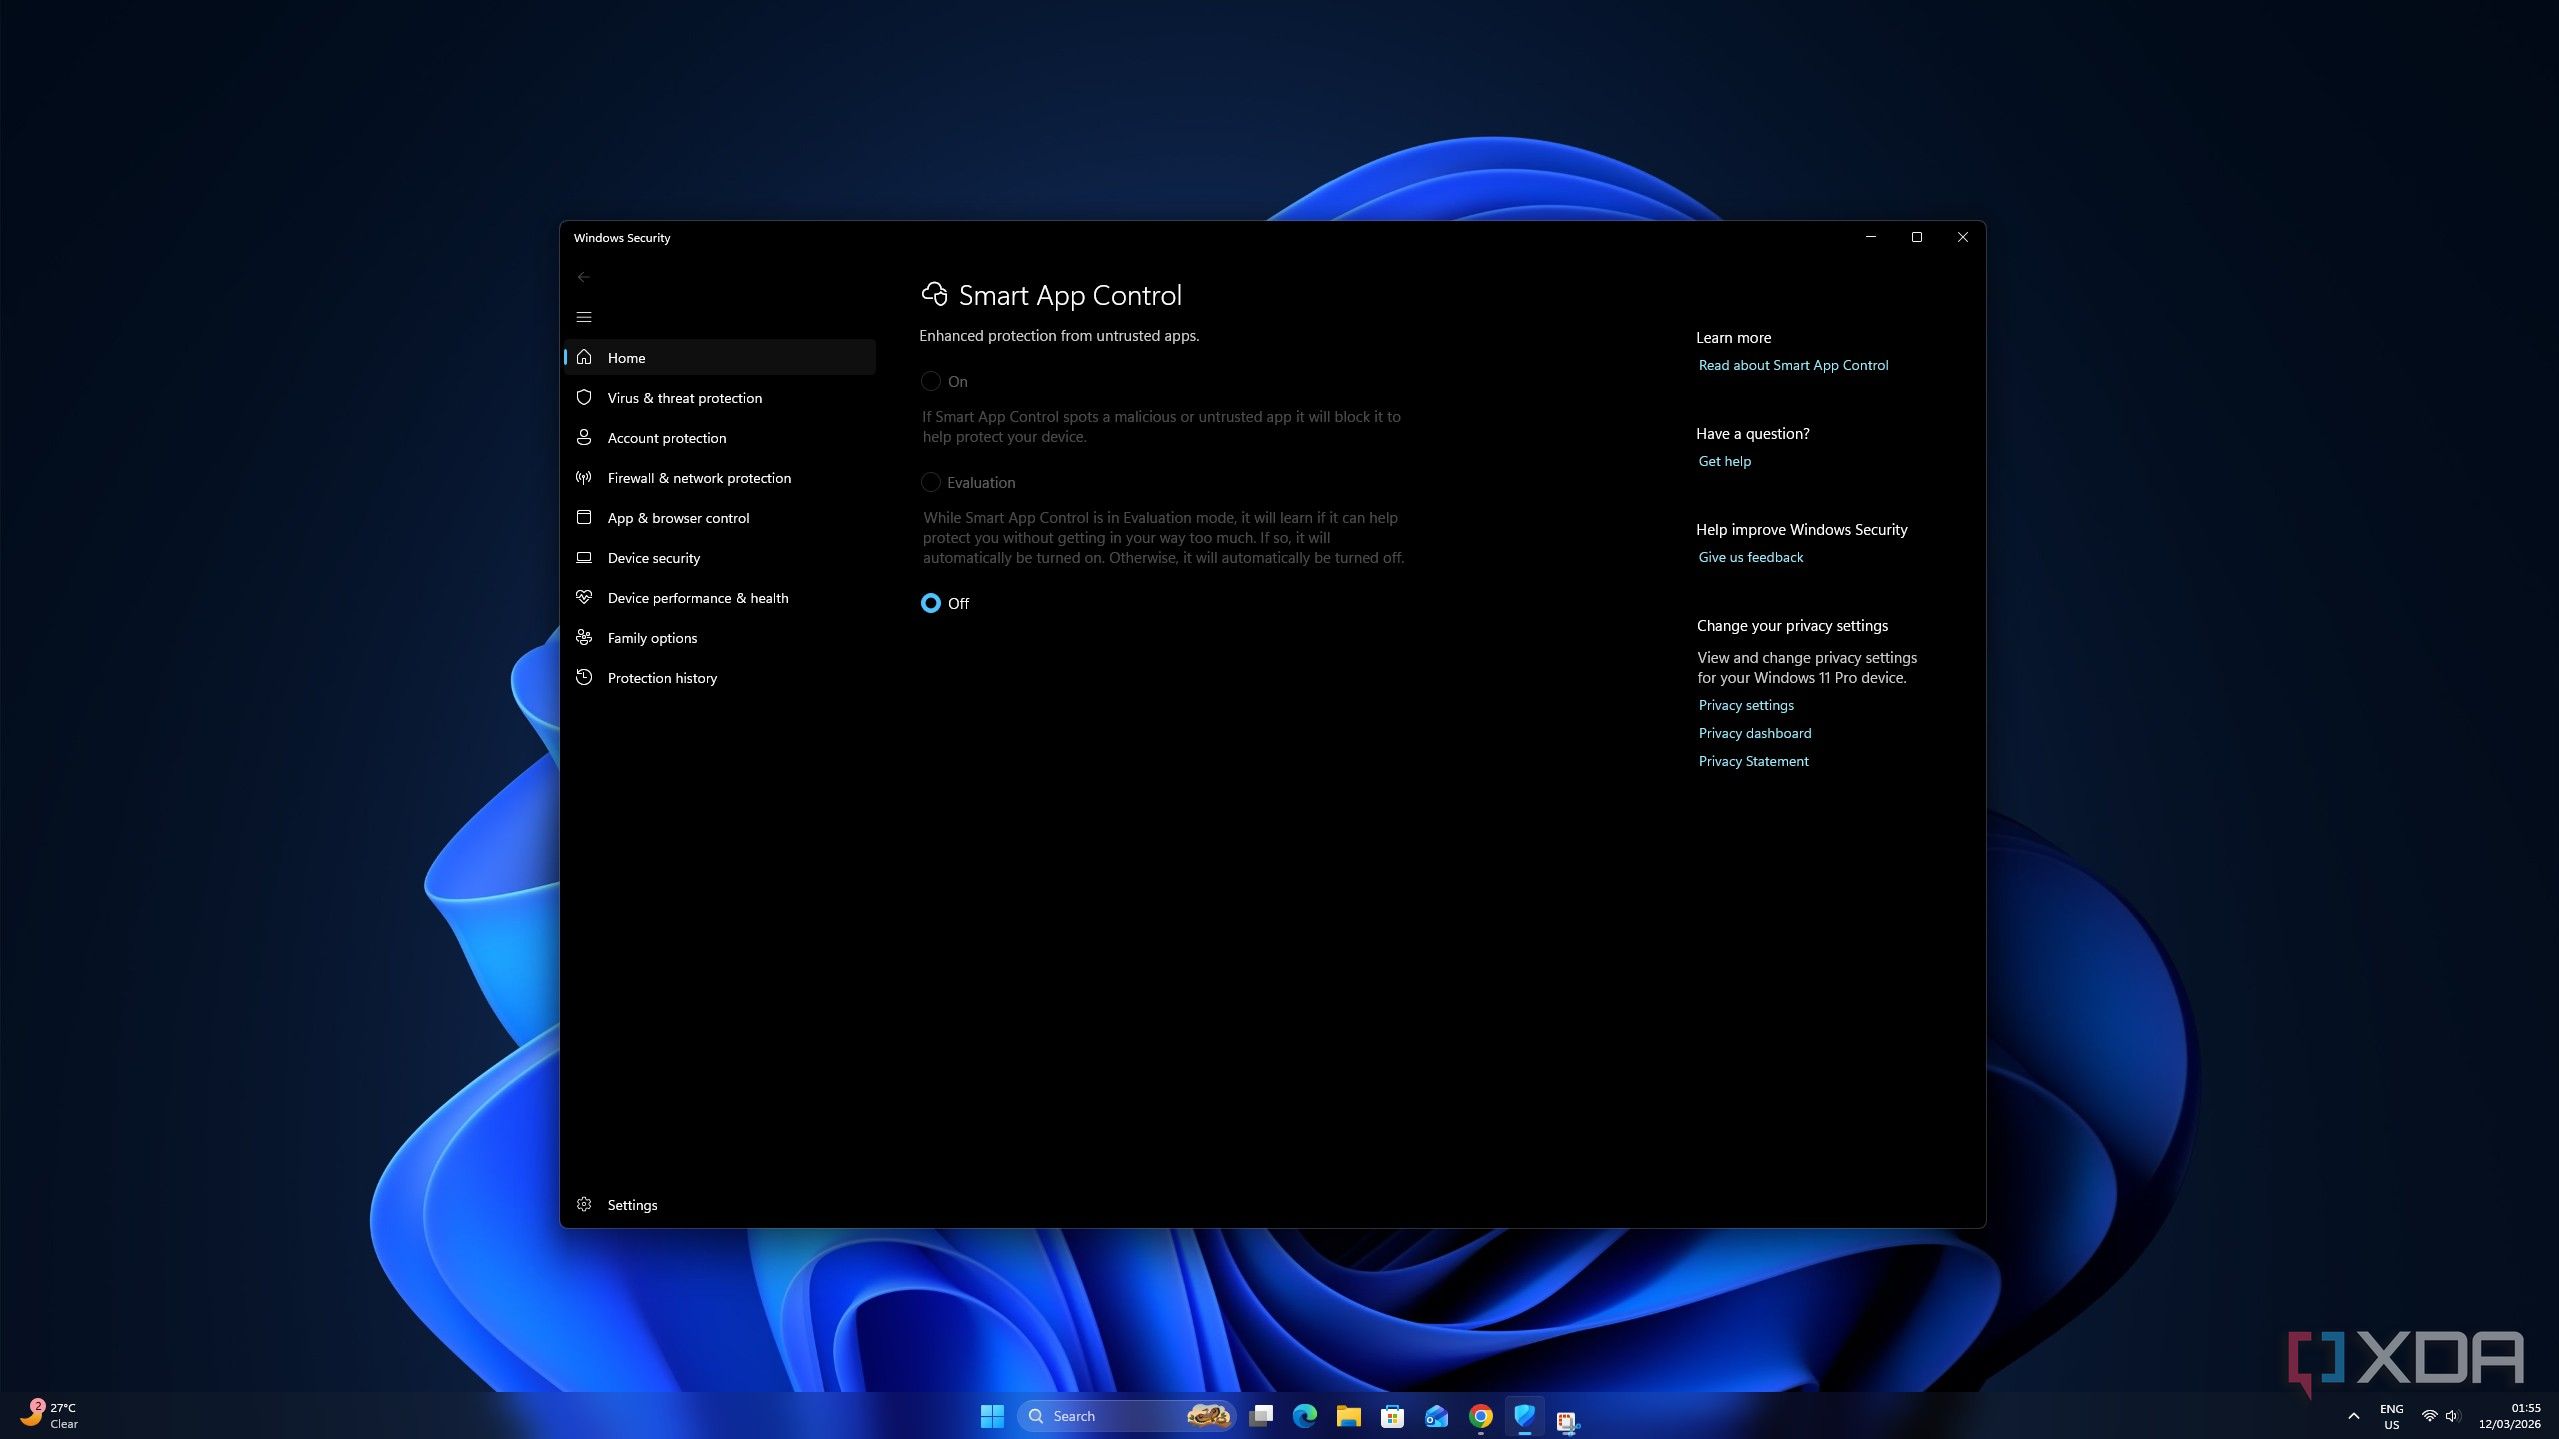
Task: Click the 'Windows Security' window title text
Action: [x=622, y=237]
